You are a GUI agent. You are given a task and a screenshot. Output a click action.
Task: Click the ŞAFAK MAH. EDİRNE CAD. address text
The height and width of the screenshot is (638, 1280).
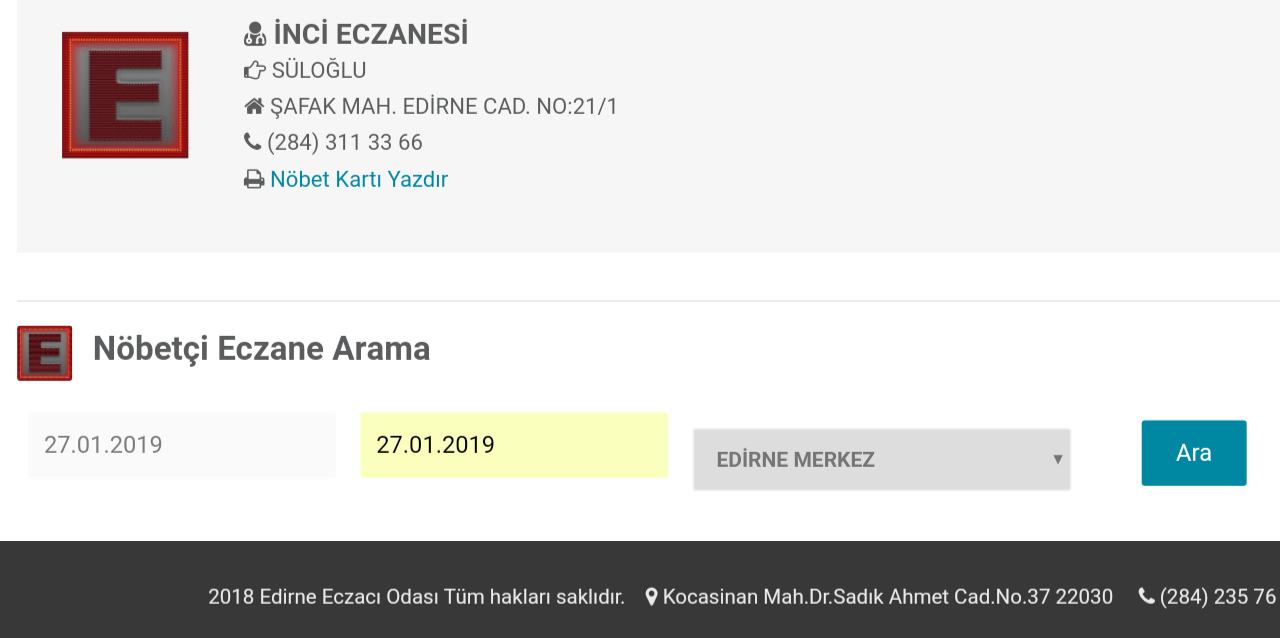tap(444, 106)
